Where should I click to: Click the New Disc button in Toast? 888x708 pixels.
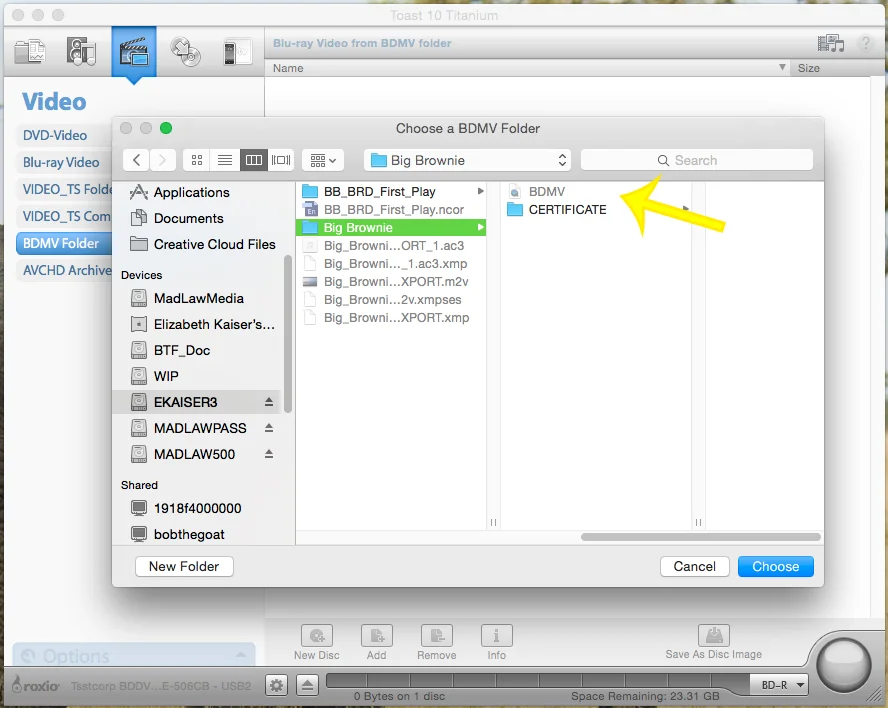pos(317,642)
